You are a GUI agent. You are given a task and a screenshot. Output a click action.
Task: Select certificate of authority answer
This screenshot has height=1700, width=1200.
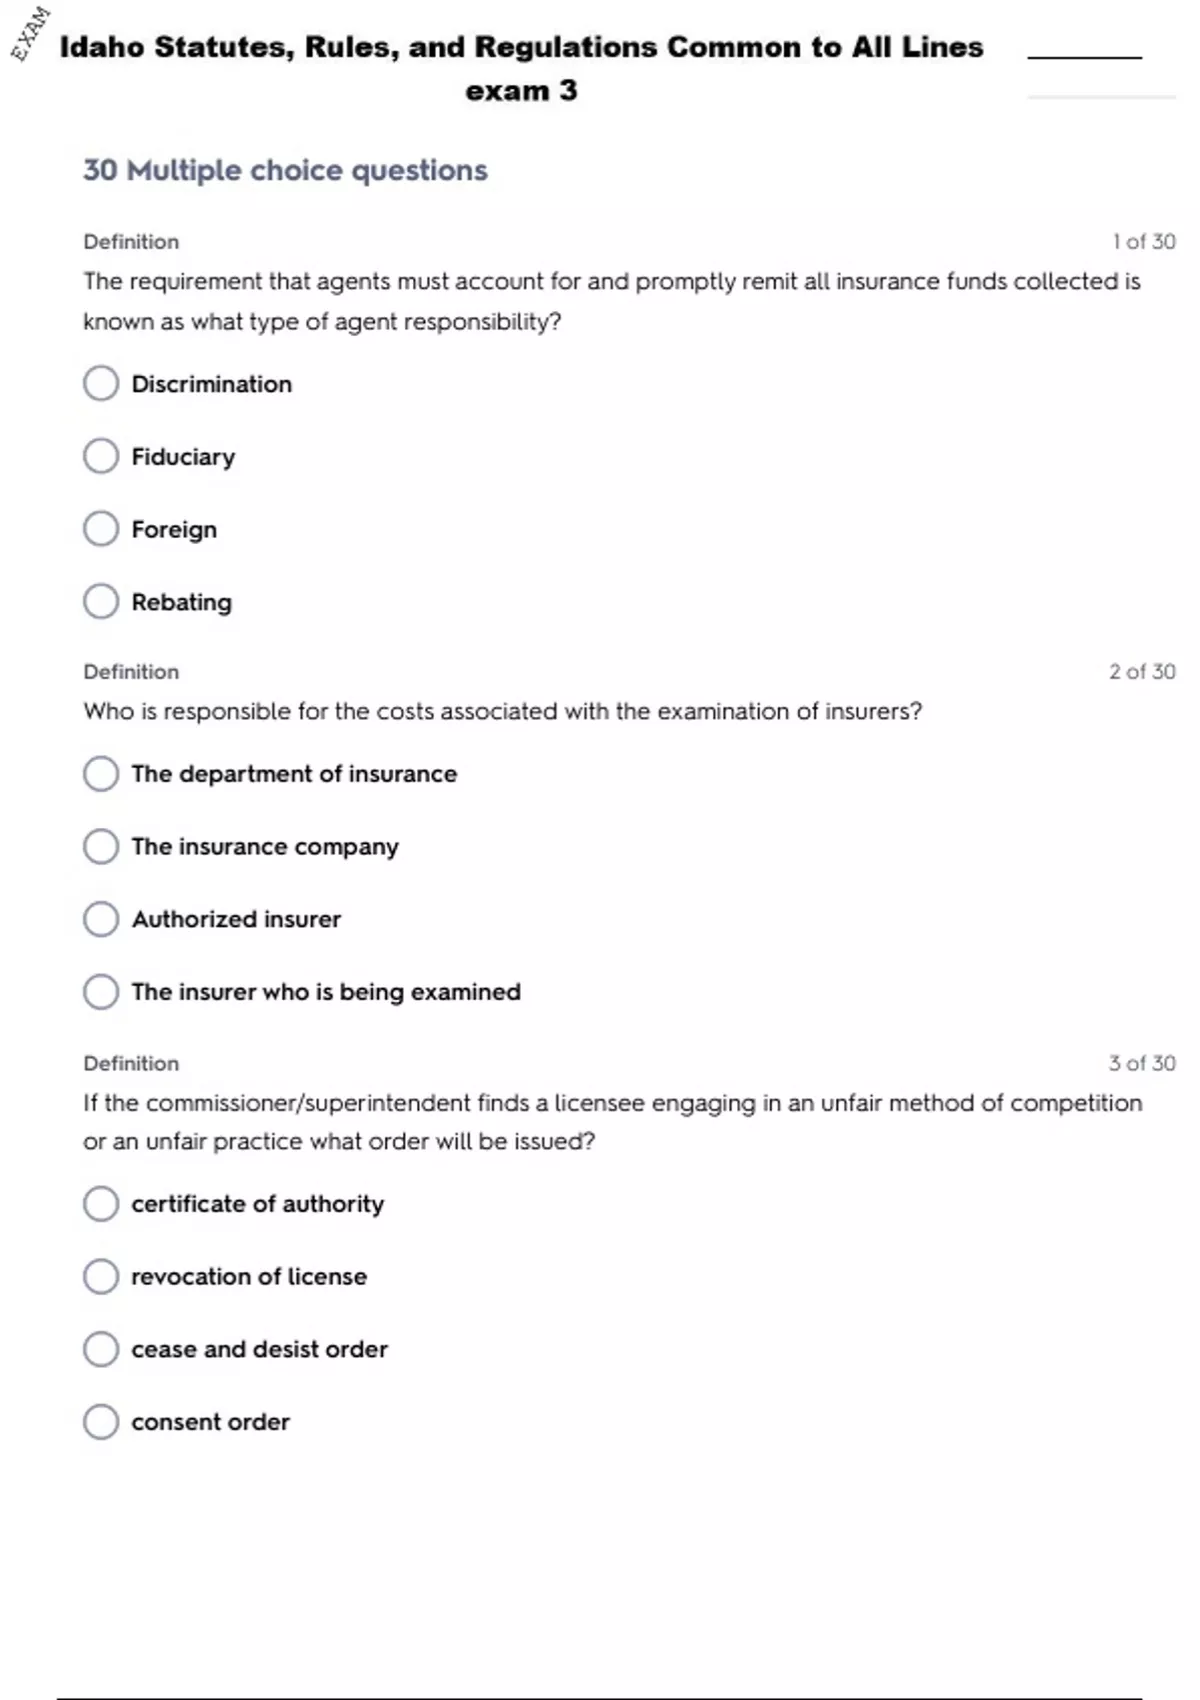101,1204
